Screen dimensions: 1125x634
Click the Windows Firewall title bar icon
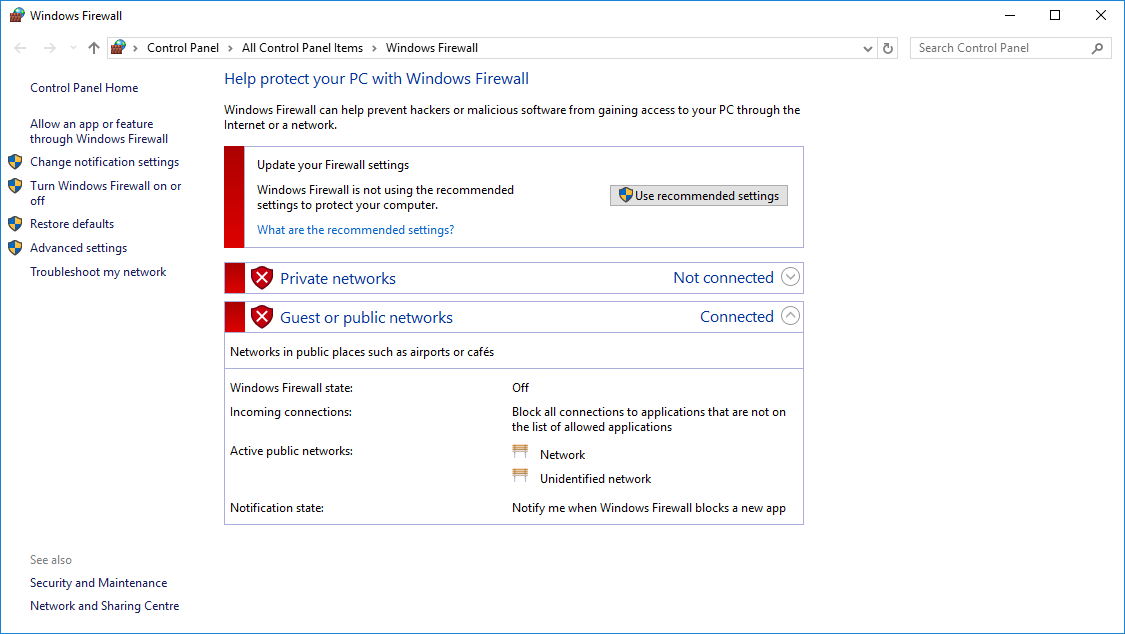17,15
